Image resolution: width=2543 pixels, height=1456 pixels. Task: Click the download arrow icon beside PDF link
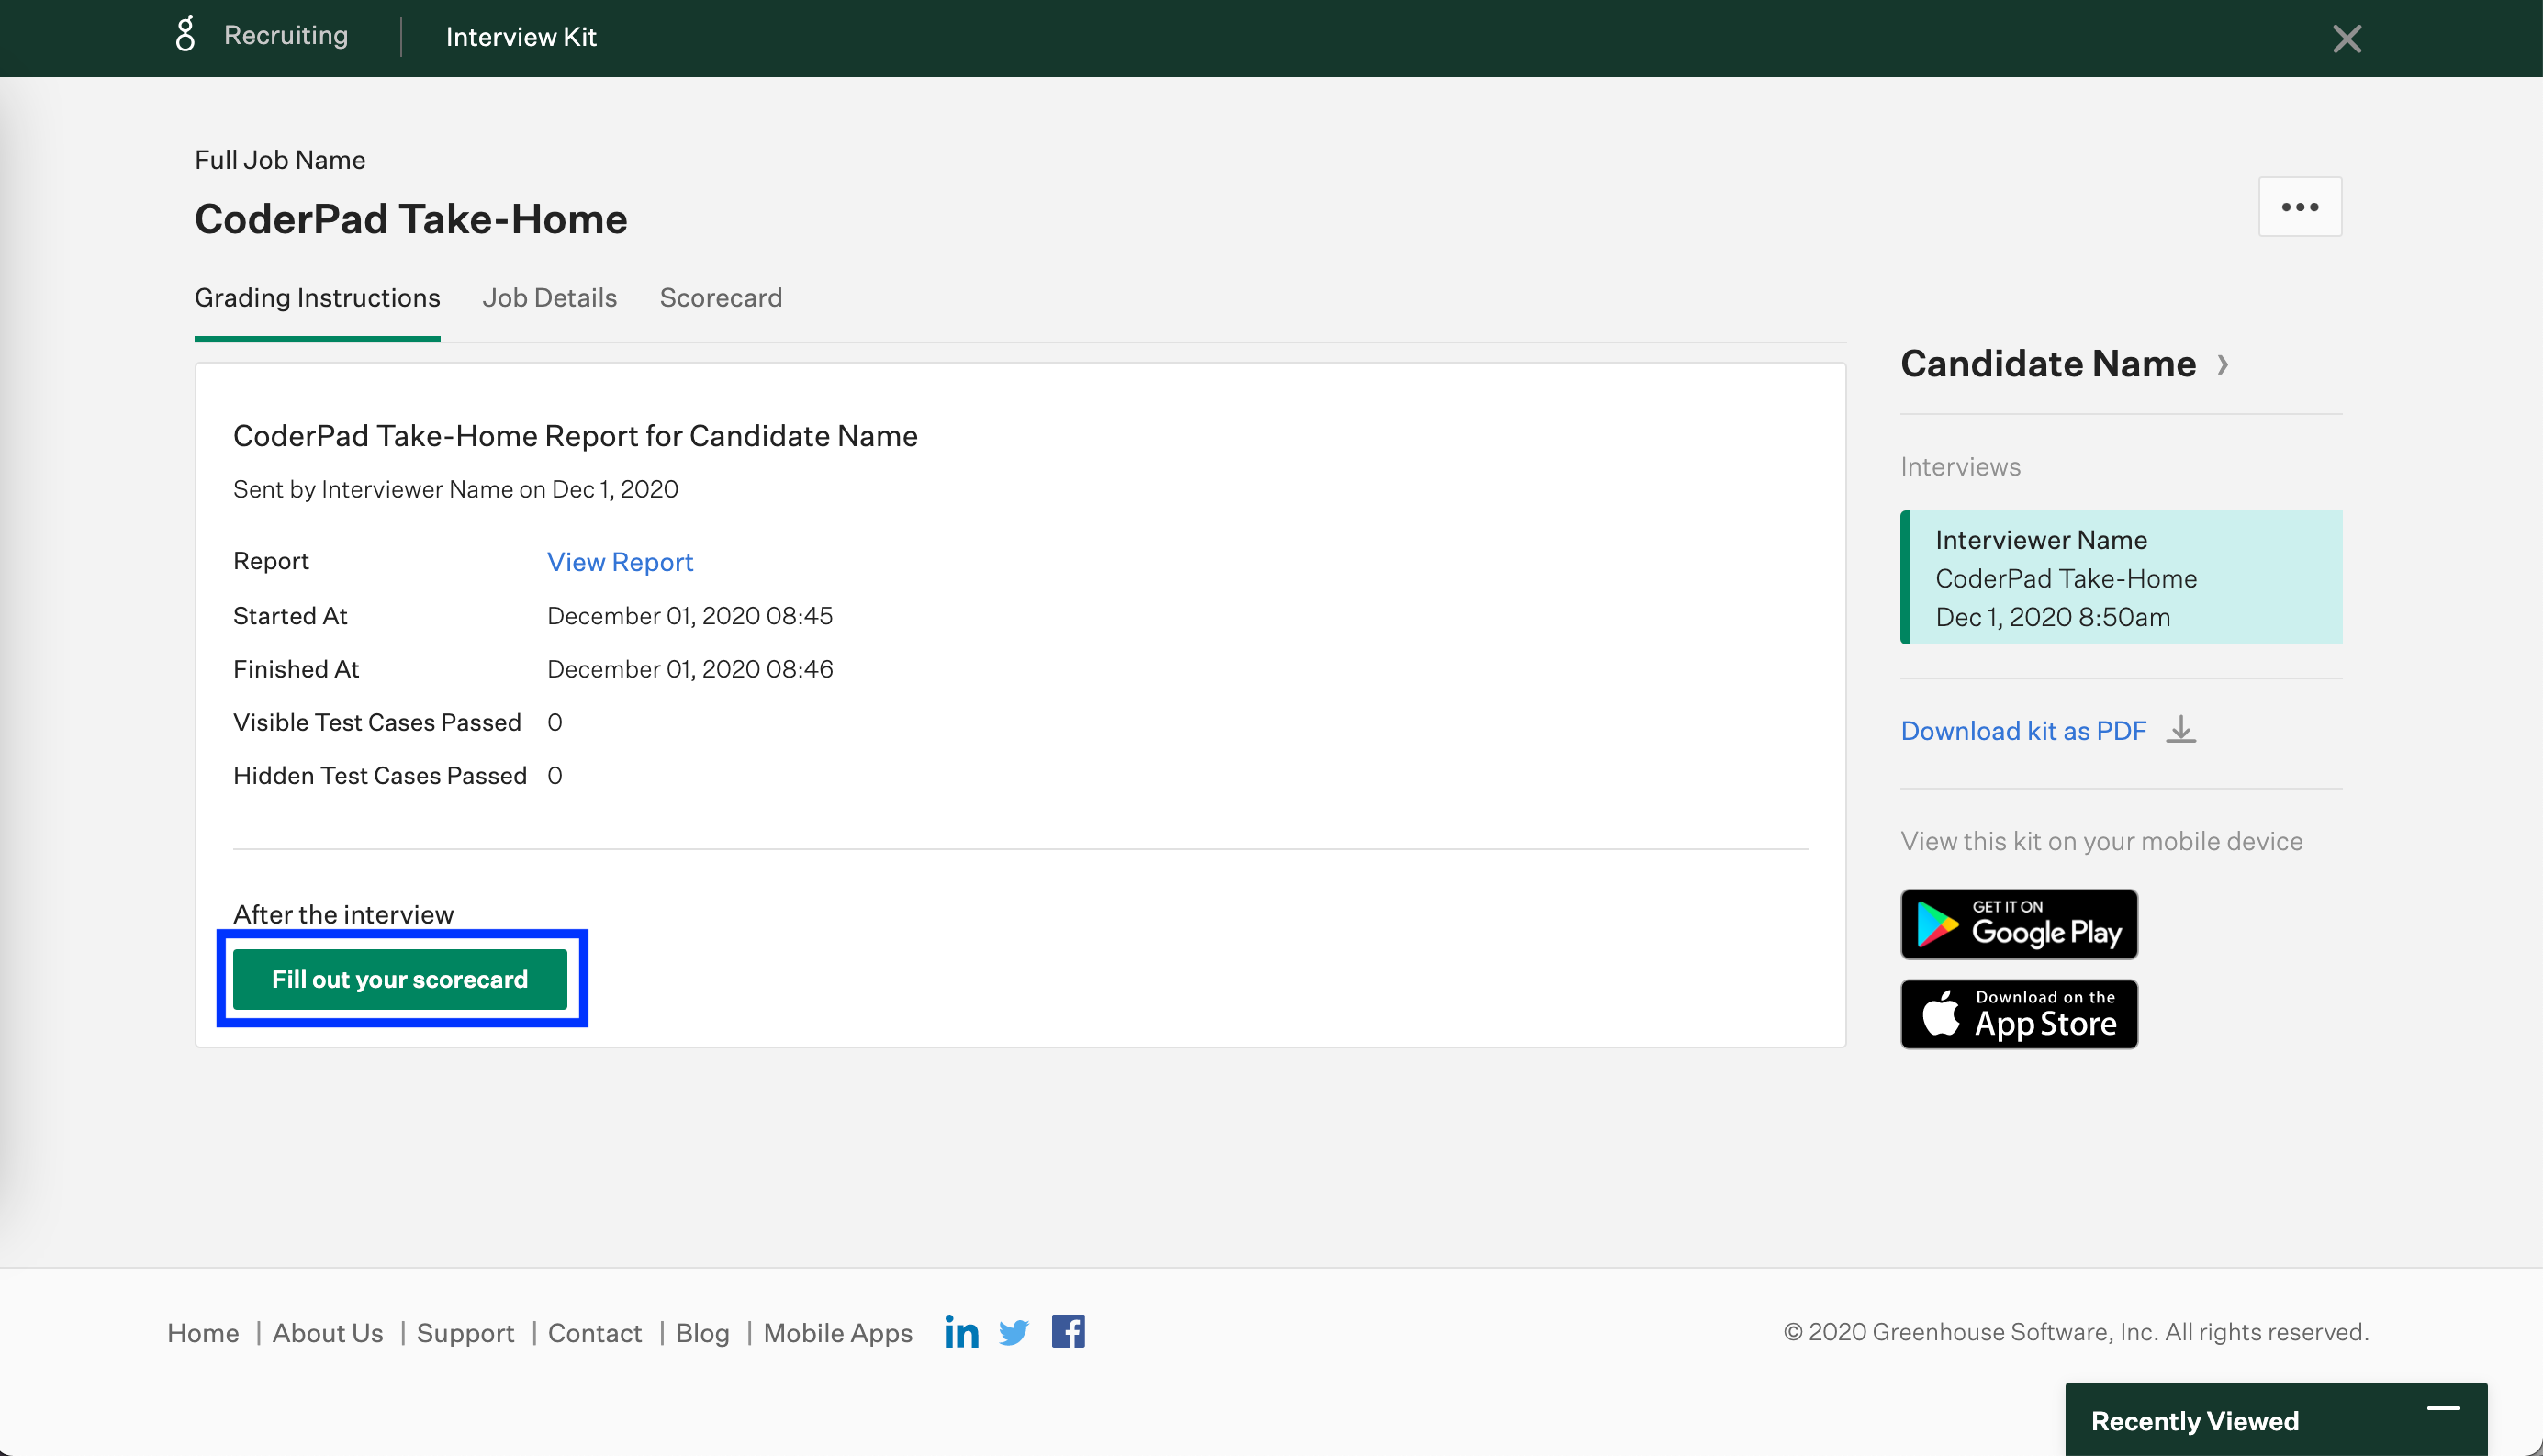tap(2181, 730)
